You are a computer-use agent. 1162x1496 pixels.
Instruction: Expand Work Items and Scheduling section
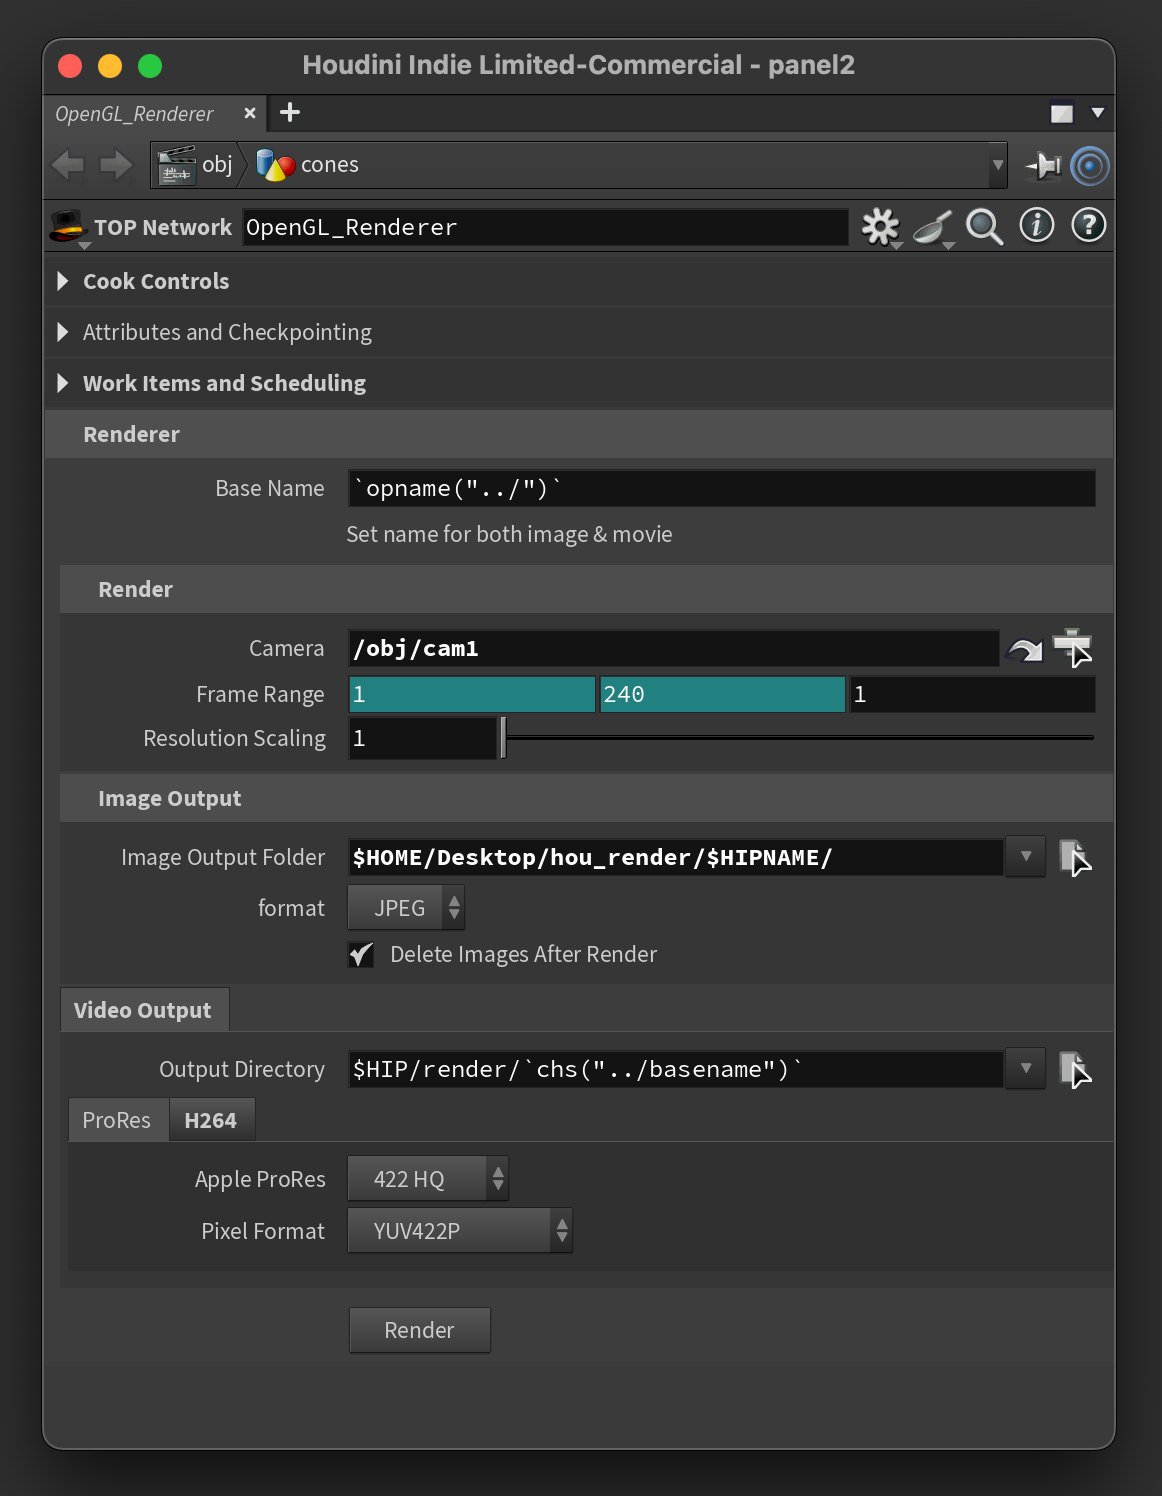(63, 383)
